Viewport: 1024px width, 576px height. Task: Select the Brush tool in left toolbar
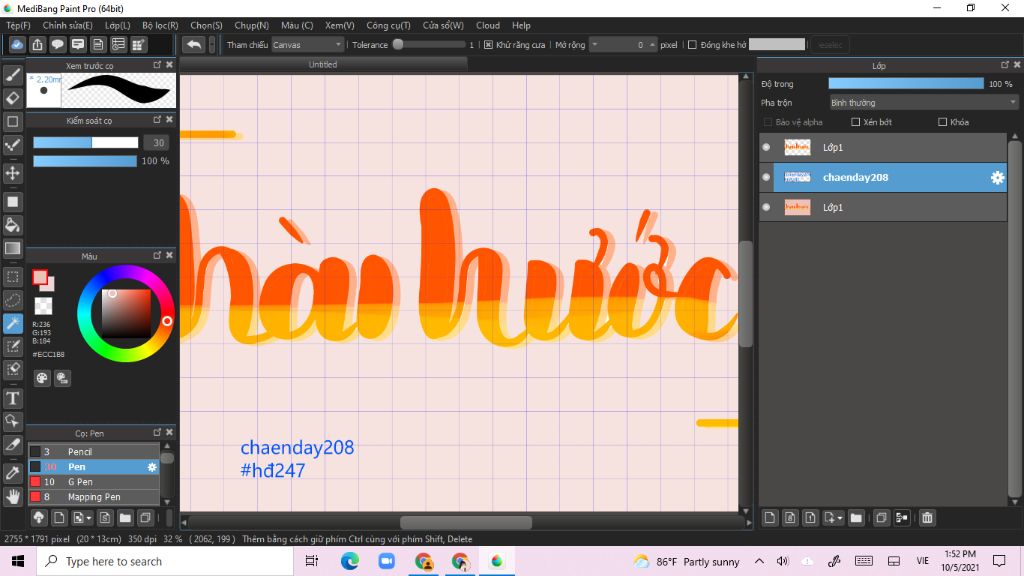pos(12,75)
